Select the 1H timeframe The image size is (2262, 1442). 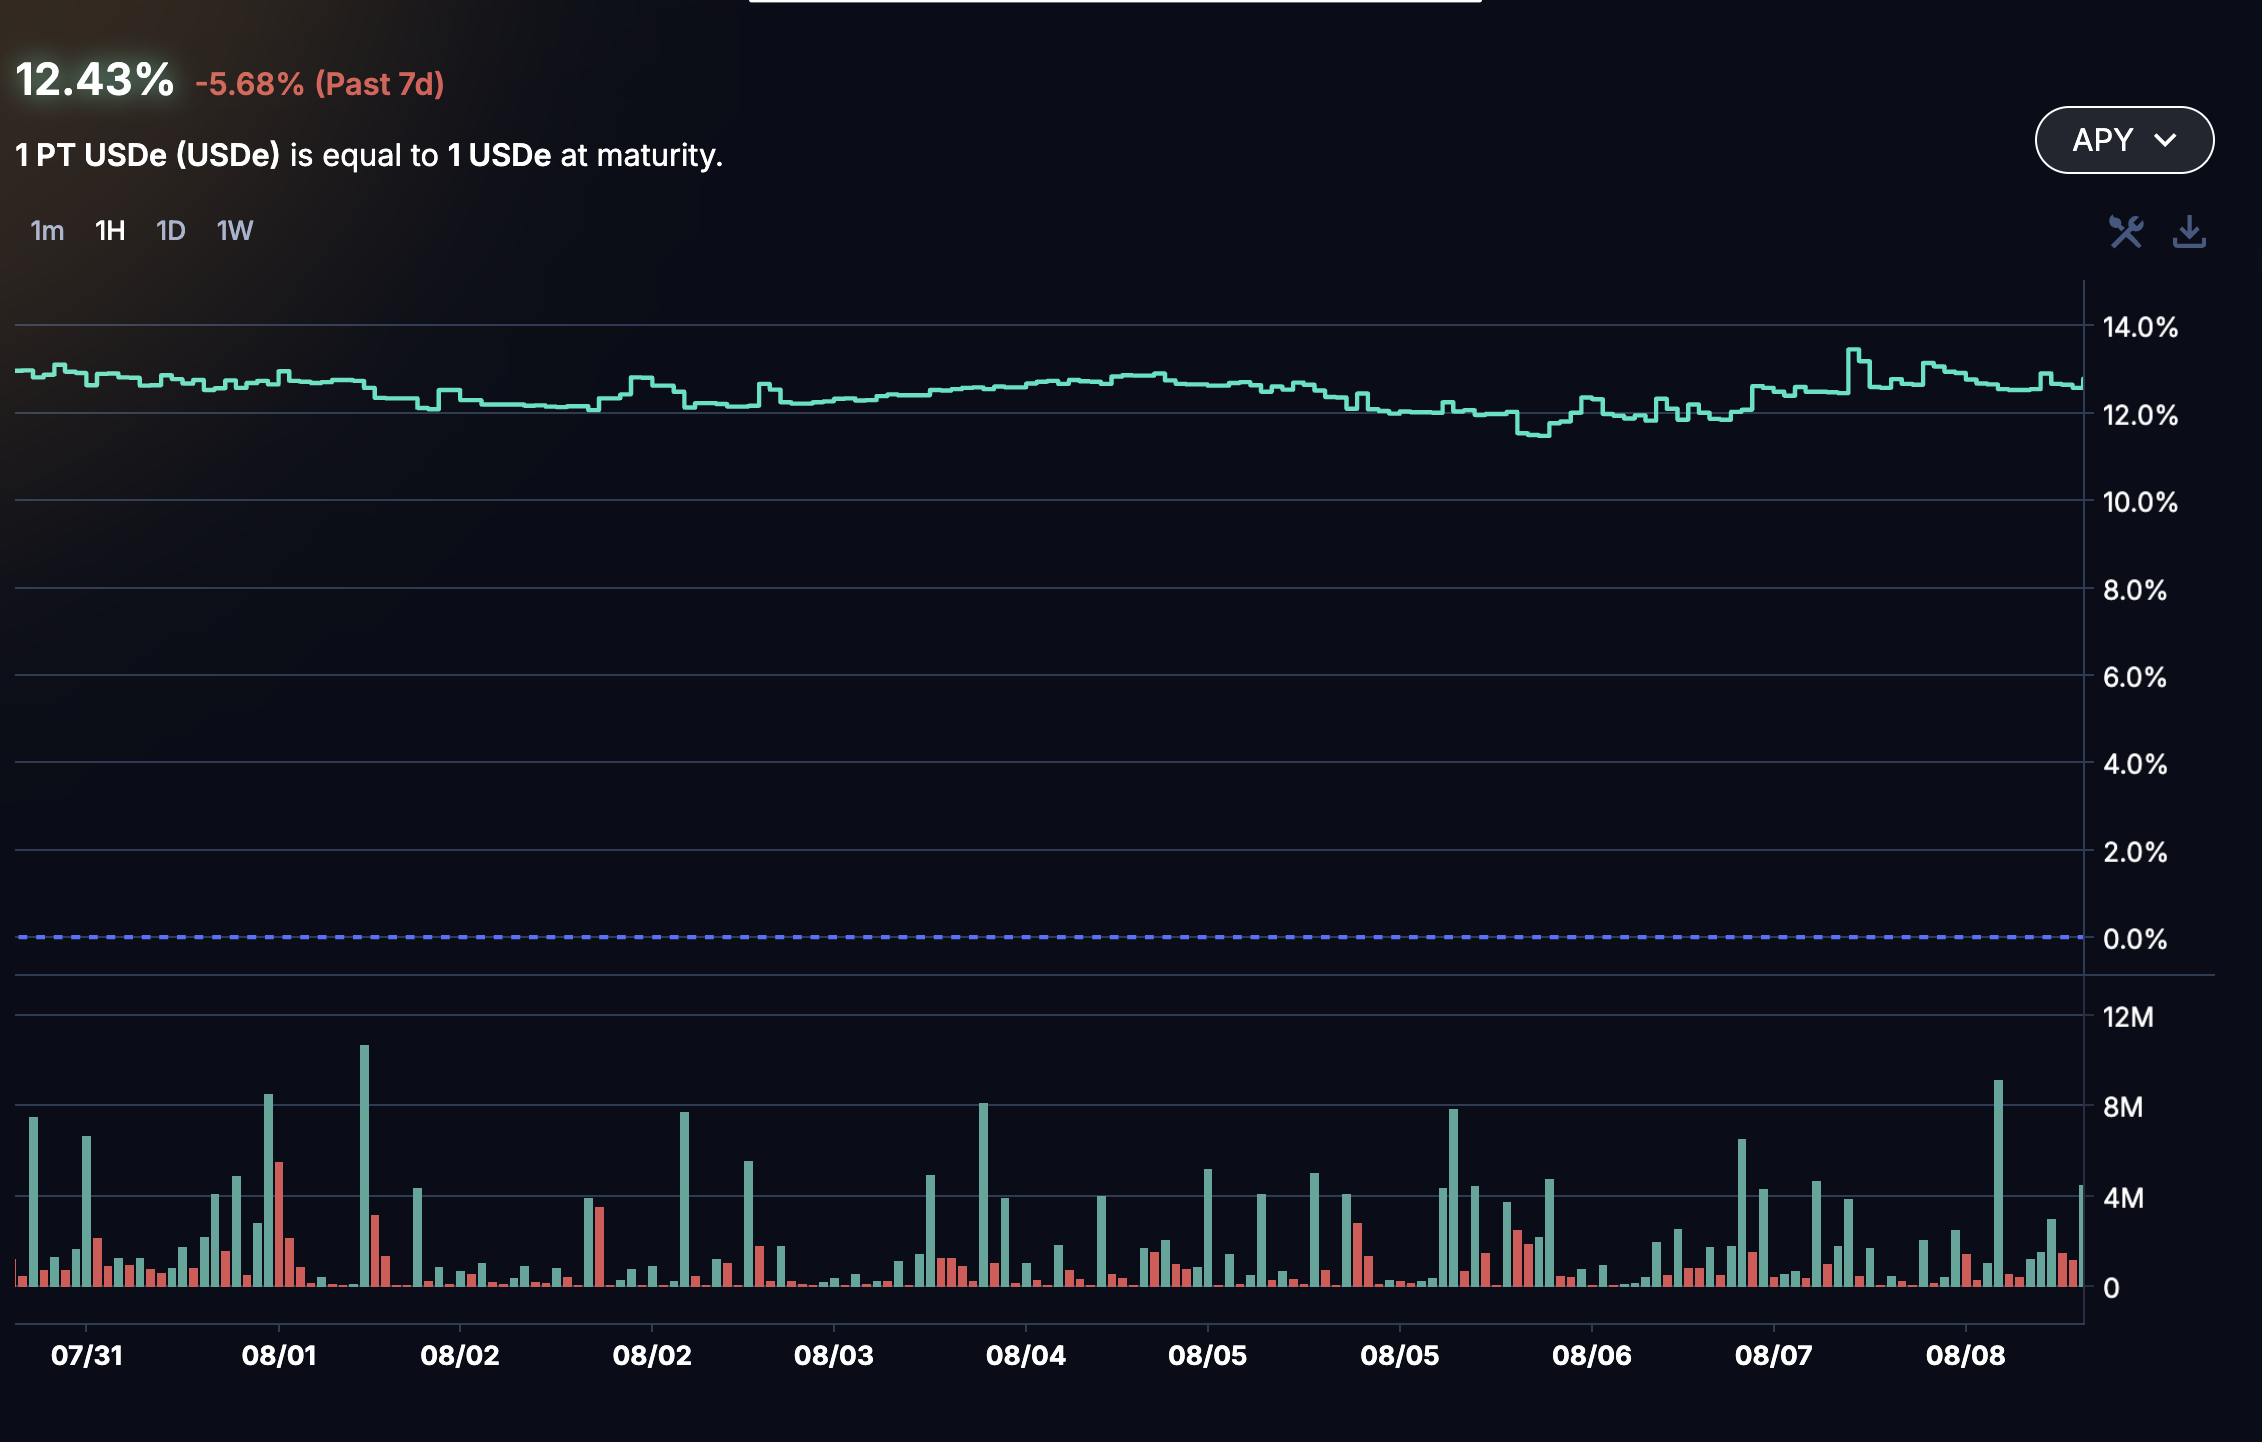click(x=110, y=231)
